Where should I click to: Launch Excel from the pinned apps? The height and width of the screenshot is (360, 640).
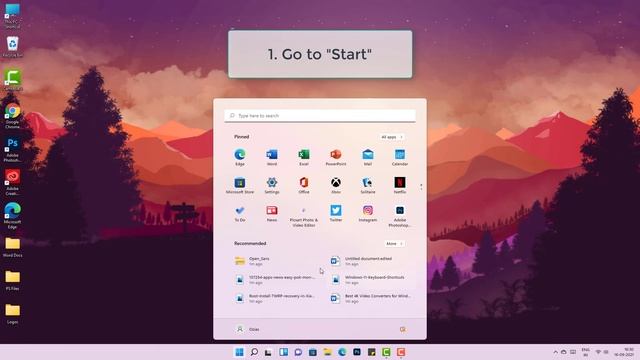point(304,157)
